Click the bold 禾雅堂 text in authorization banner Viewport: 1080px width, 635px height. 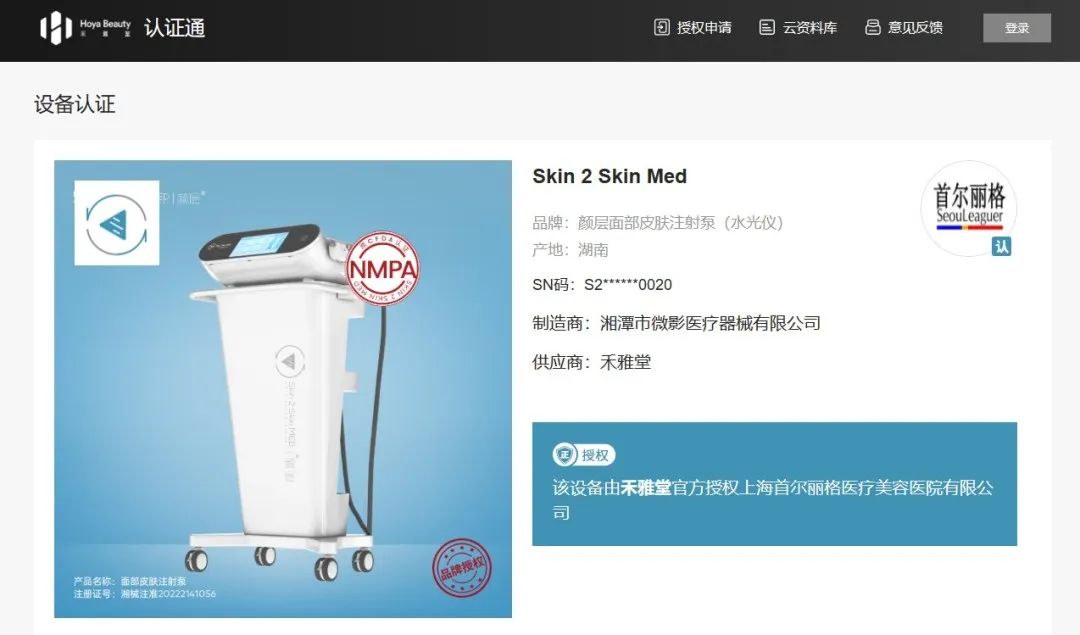[646, 488]
